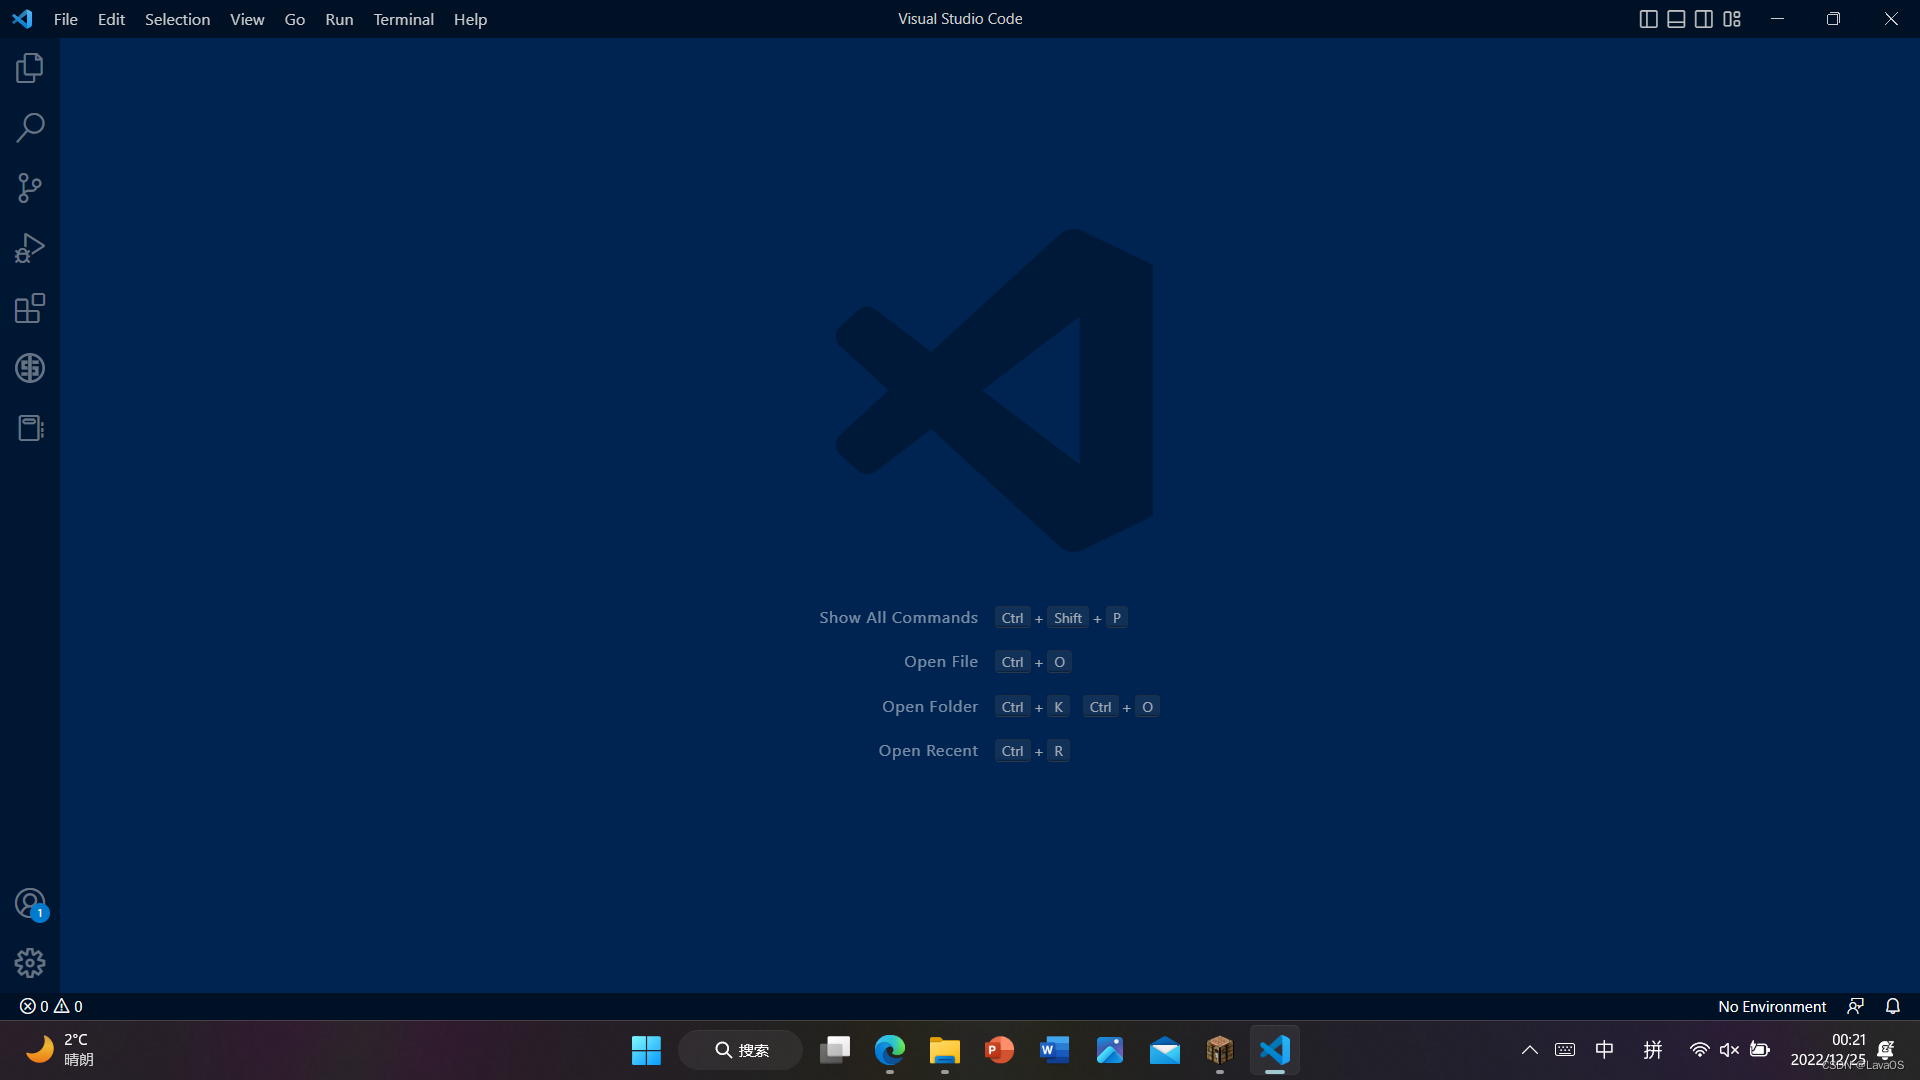Click the Accounts icon with badge
This screenshot has width=1920, height=1080.
tap(30, 904)
